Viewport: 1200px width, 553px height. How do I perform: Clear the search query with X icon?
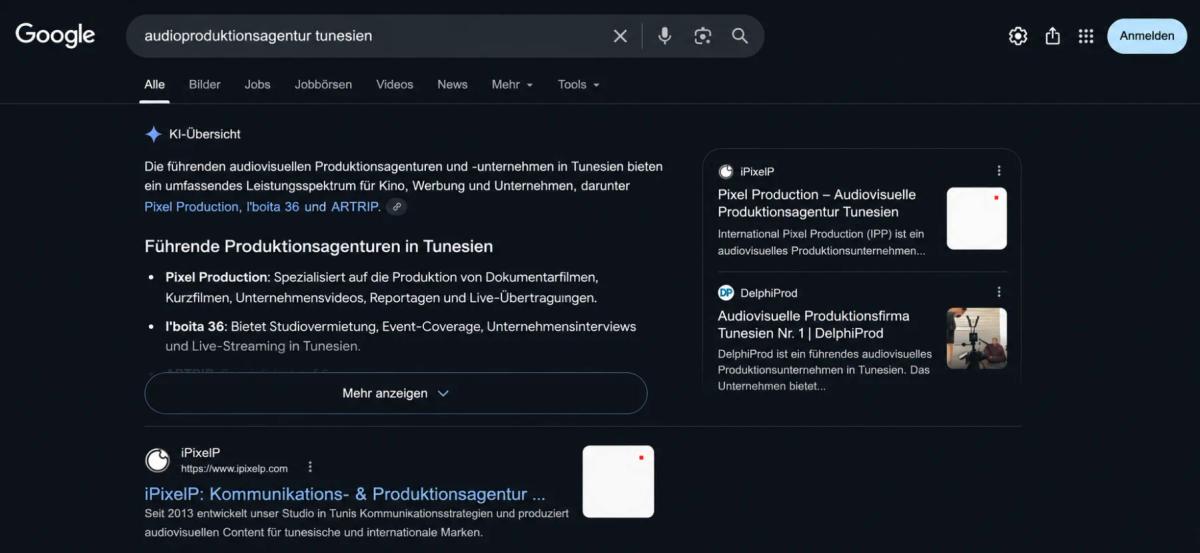point(620,36)
